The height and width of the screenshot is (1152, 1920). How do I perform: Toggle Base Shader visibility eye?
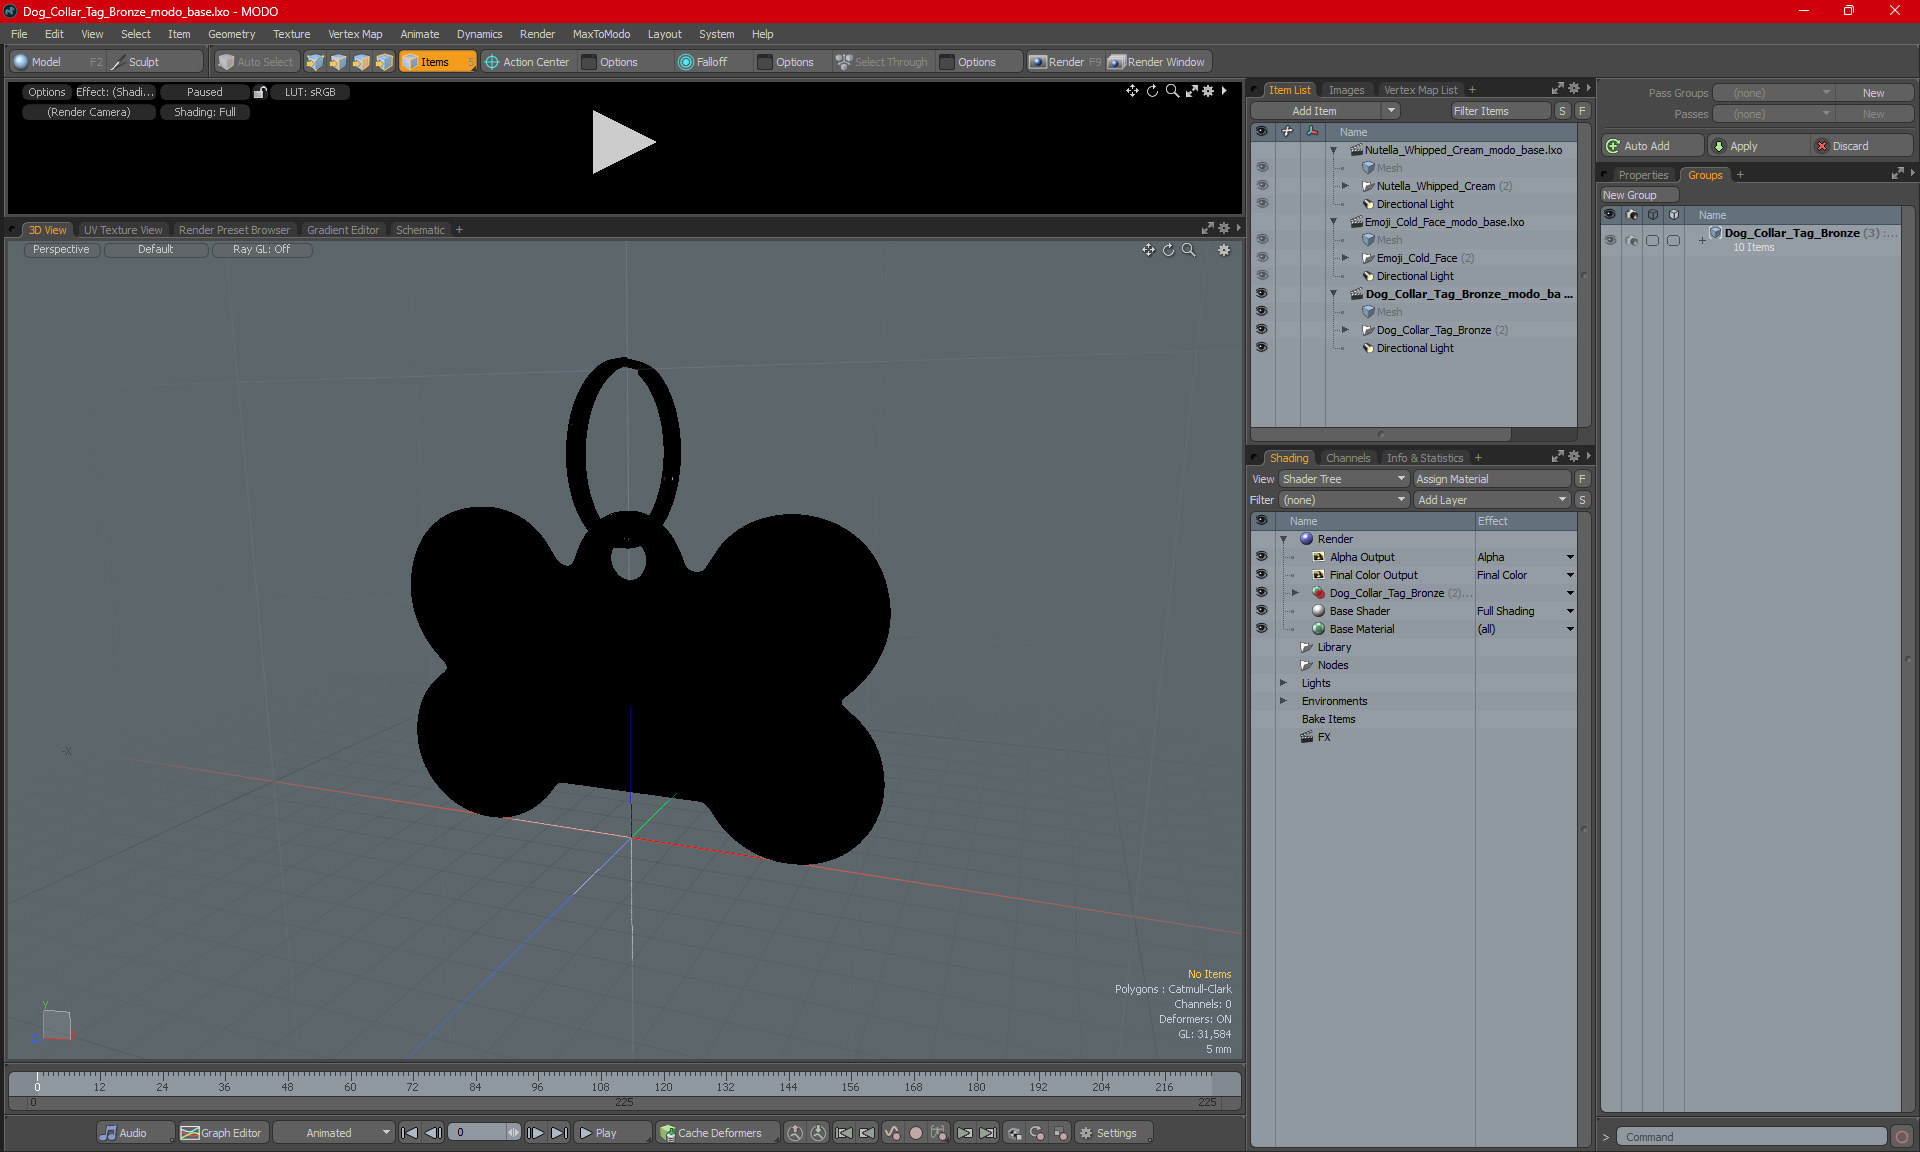pos(1261,611)
